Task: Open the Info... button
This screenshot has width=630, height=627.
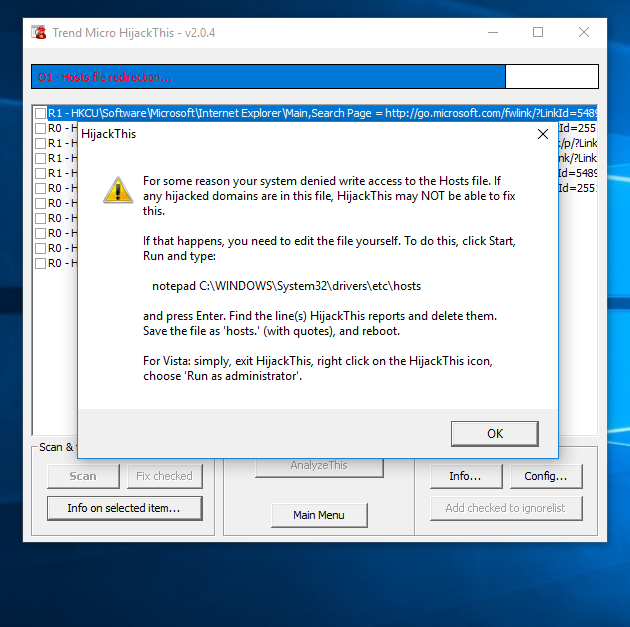Action: coord(466,476)
